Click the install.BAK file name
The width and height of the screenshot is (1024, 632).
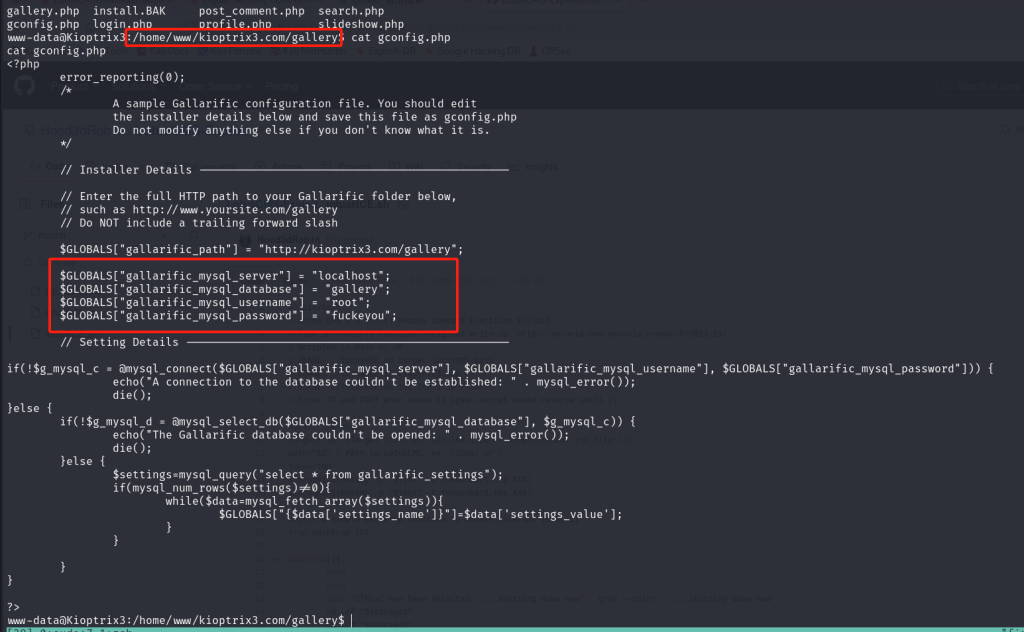click(x=129, y=11)
